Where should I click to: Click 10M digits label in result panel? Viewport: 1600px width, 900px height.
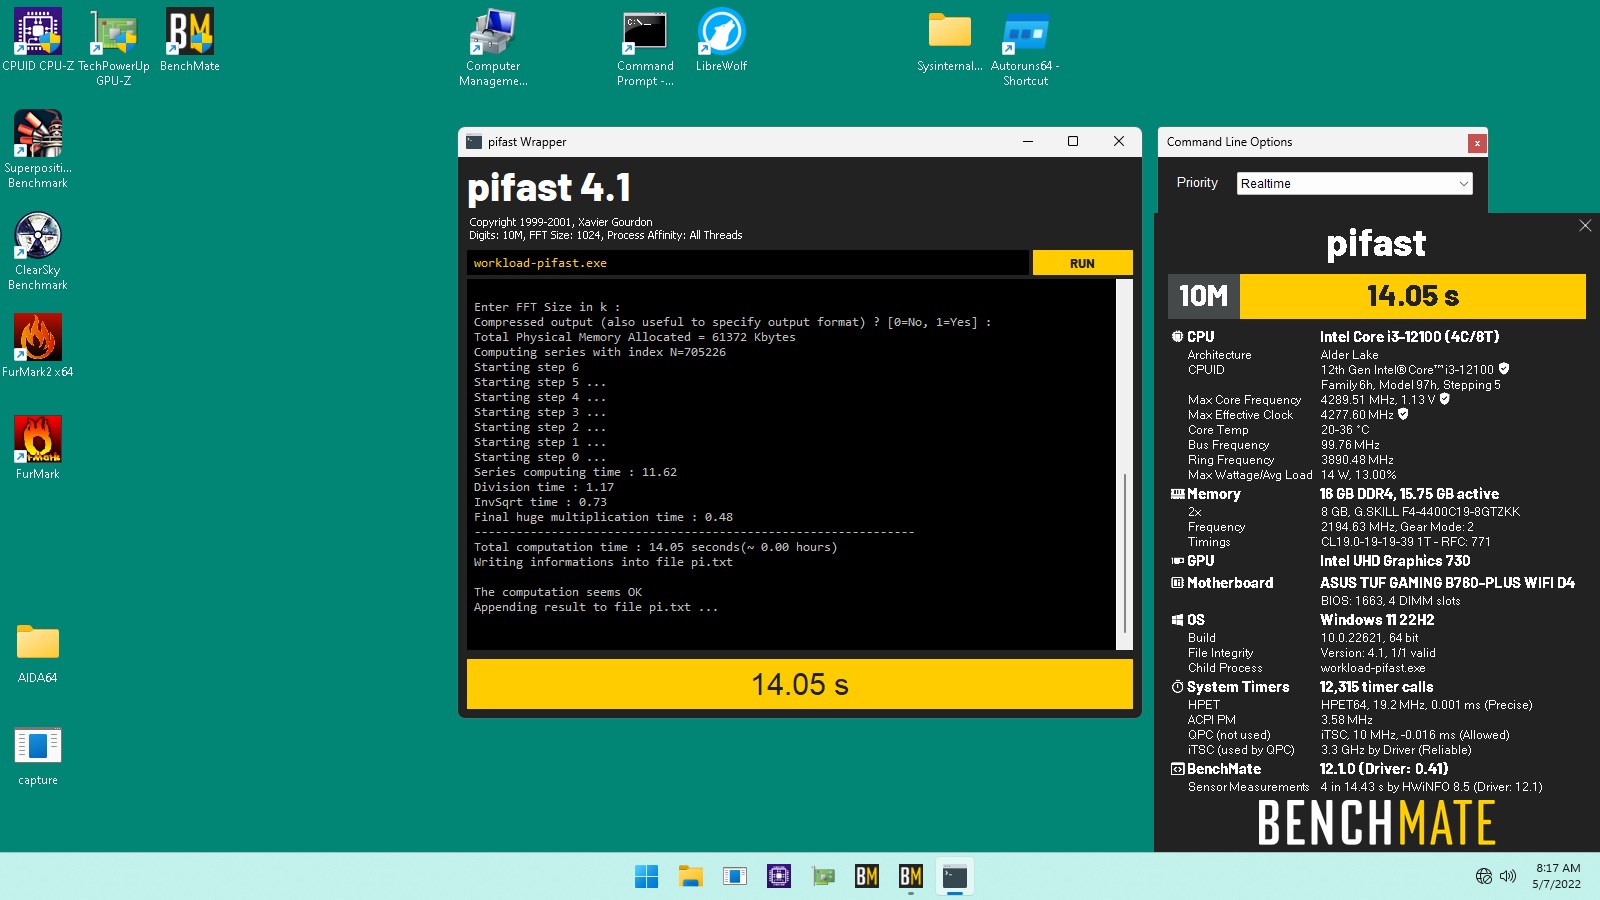[1203, 296]
